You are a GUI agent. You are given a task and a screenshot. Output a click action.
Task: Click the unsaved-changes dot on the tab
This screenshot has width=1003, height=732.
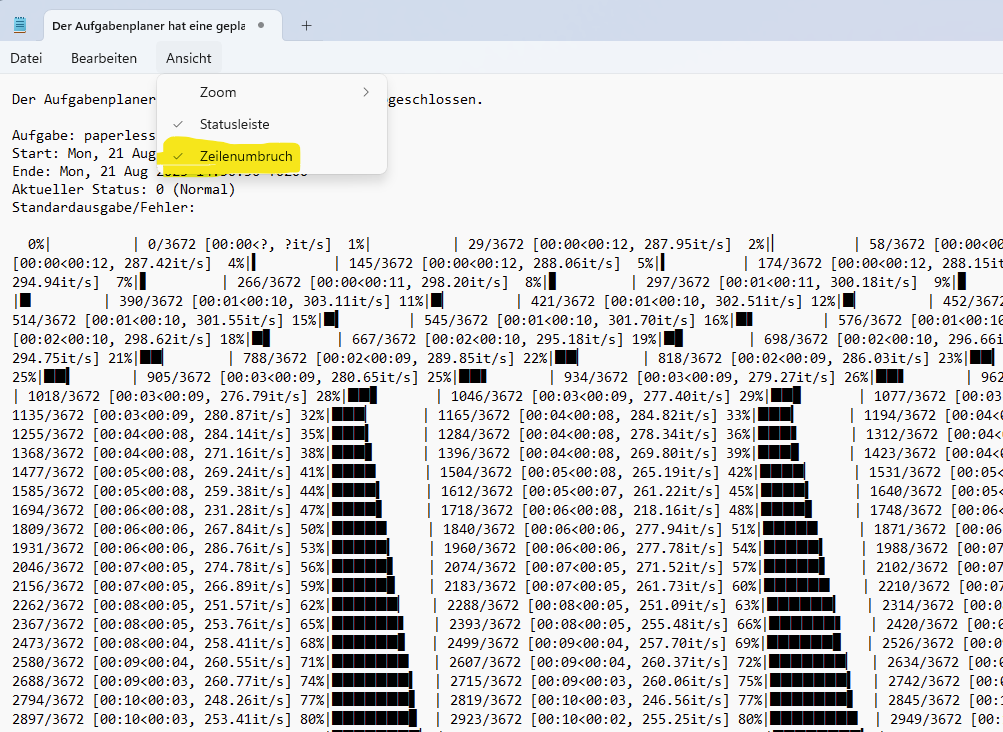click(261, 25)
